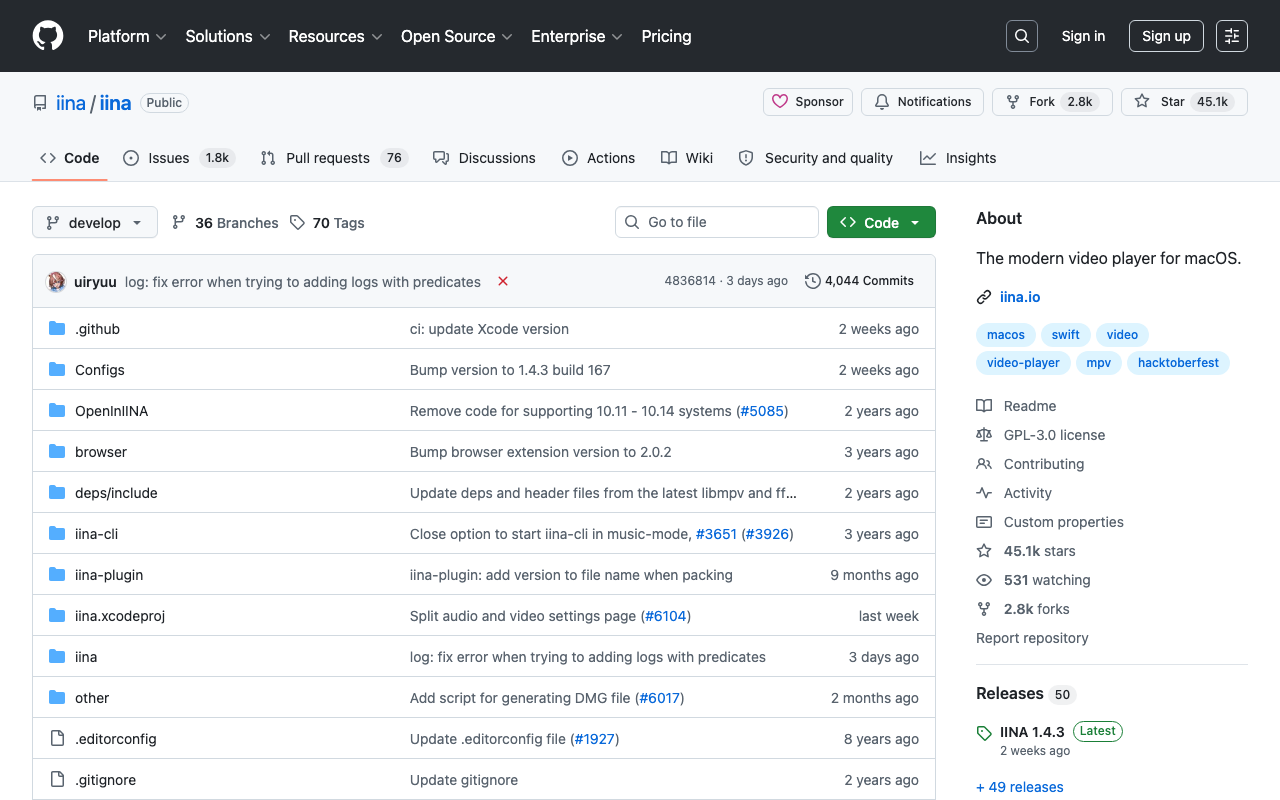Click the Go to file search field

click(717, 222)
